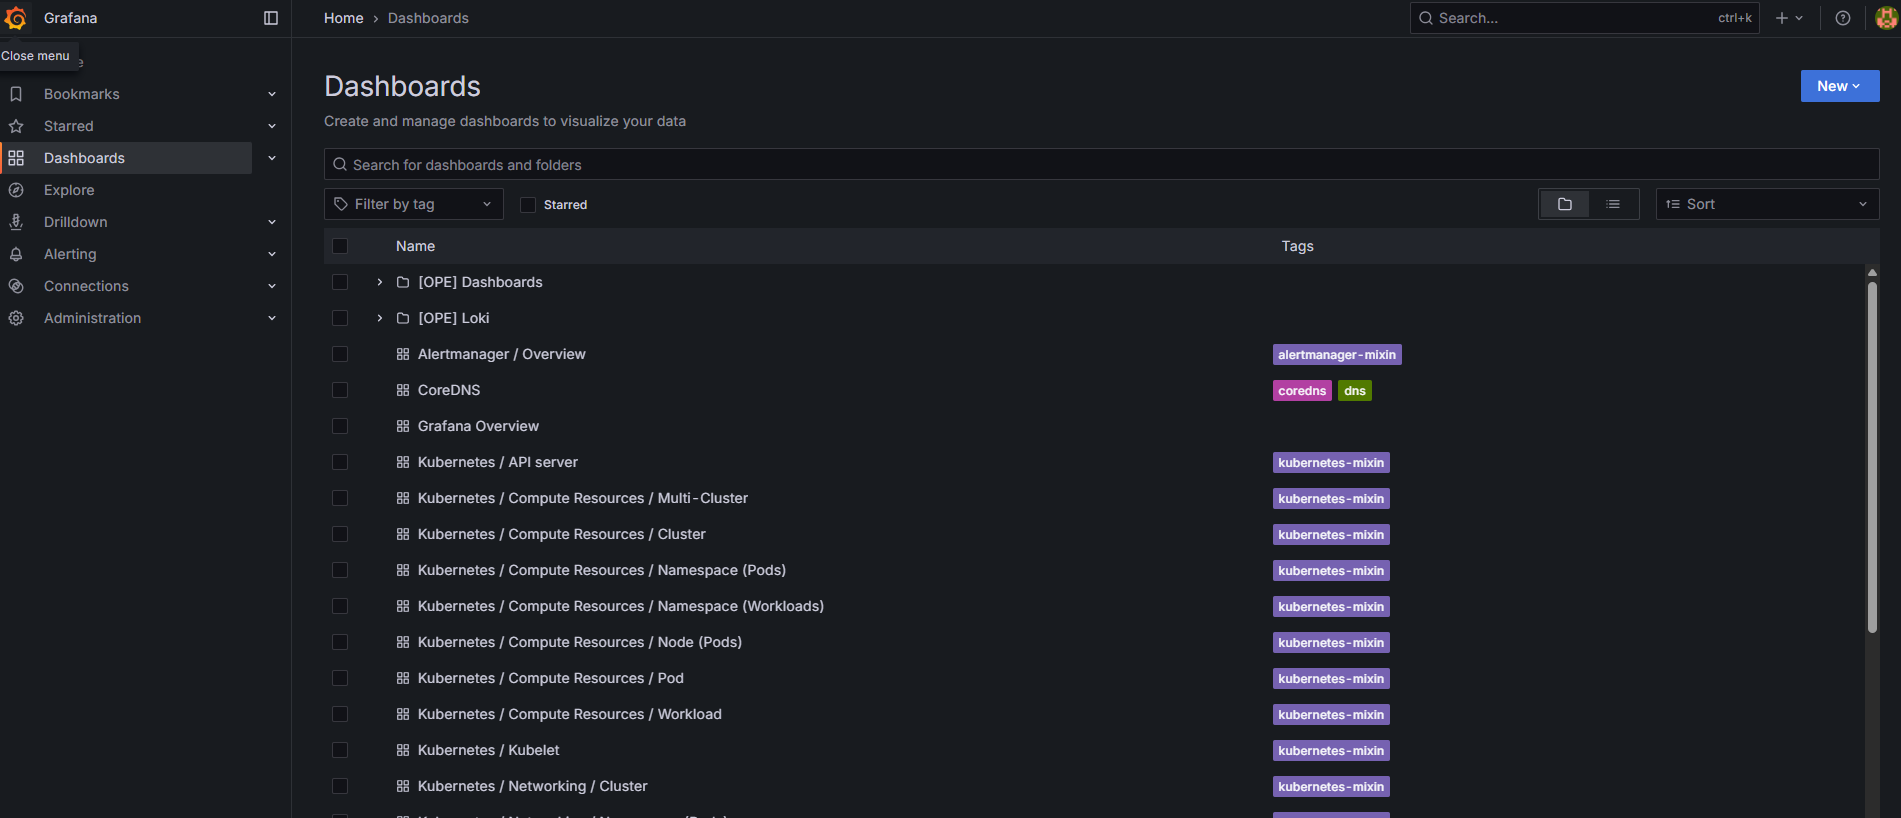1901x818 pixels.
Task: Open the Filter by tag dropdown
Action: tap(413, 204)
